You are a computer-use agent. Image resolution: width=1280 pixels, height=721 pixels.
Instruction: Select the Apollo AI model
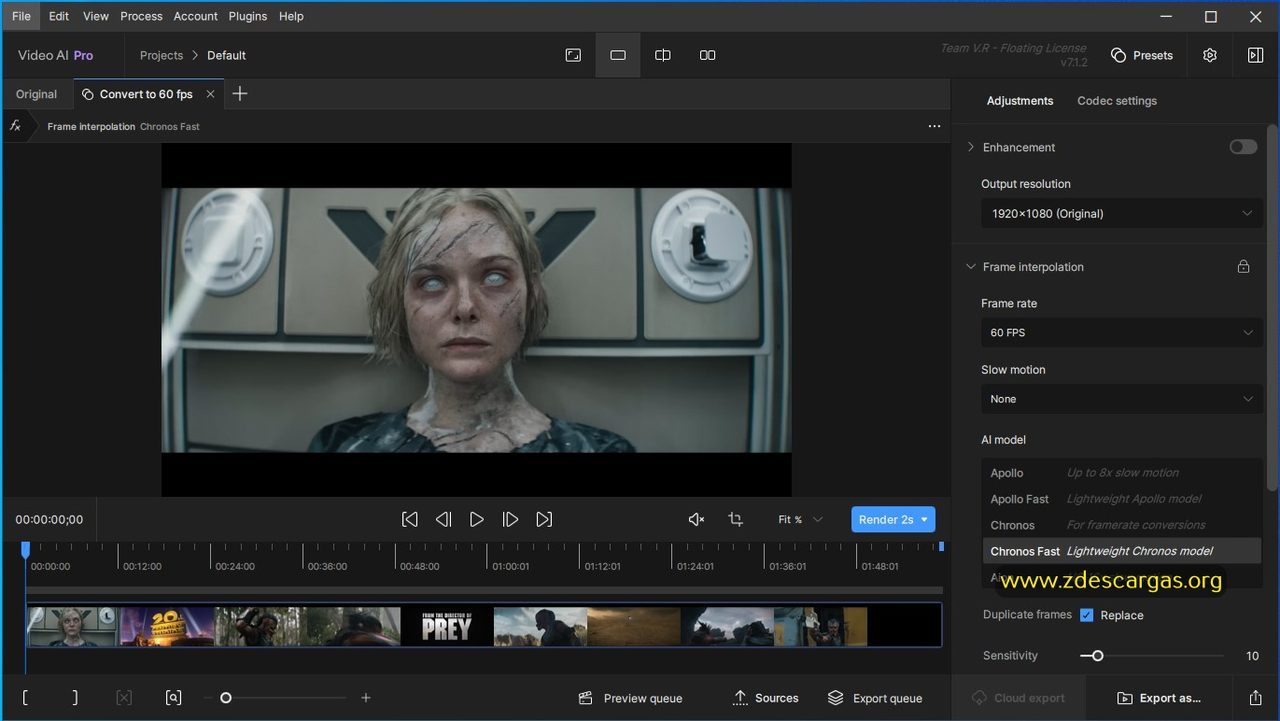[x=1122, y=473]
